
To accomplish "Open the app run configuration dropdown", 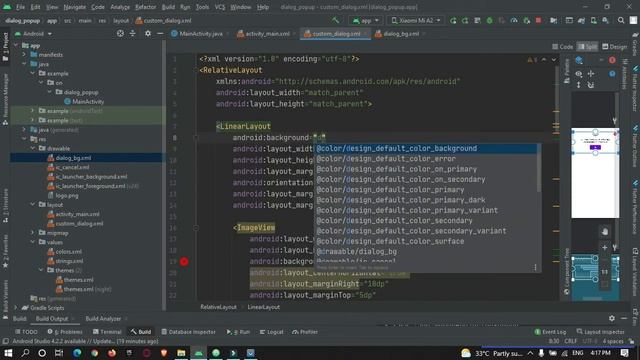I will 366,20.
